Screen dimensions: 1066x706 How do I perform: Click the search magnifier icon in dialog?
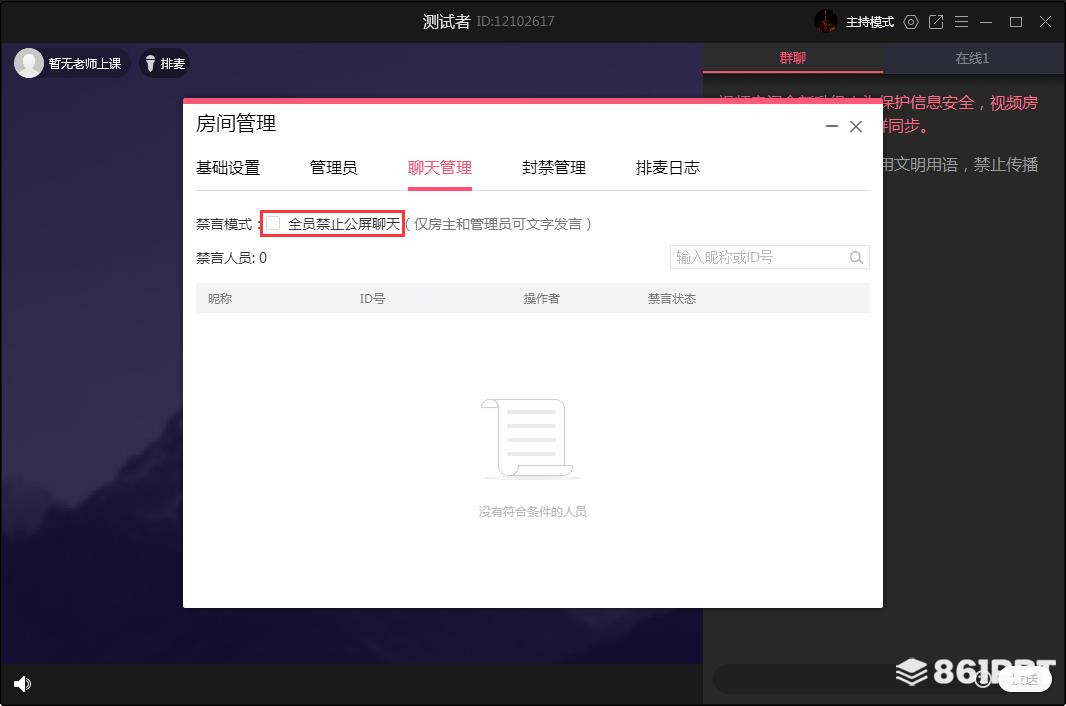coord(856,258)
